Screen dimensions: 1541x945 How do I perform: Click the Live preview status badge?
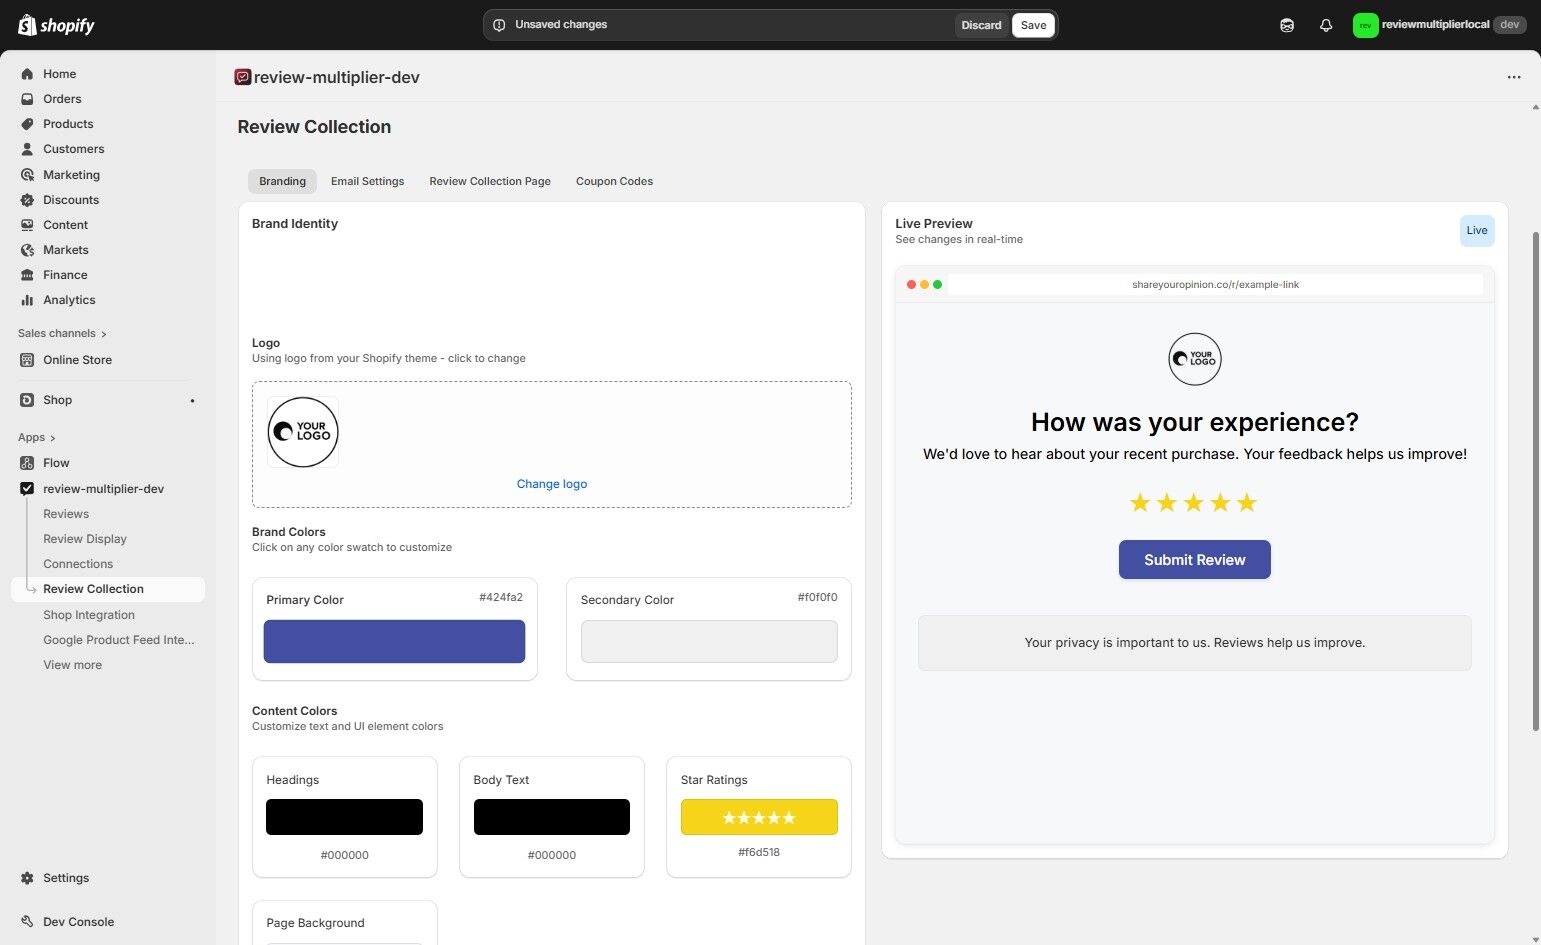click(x=1476, y=230)
